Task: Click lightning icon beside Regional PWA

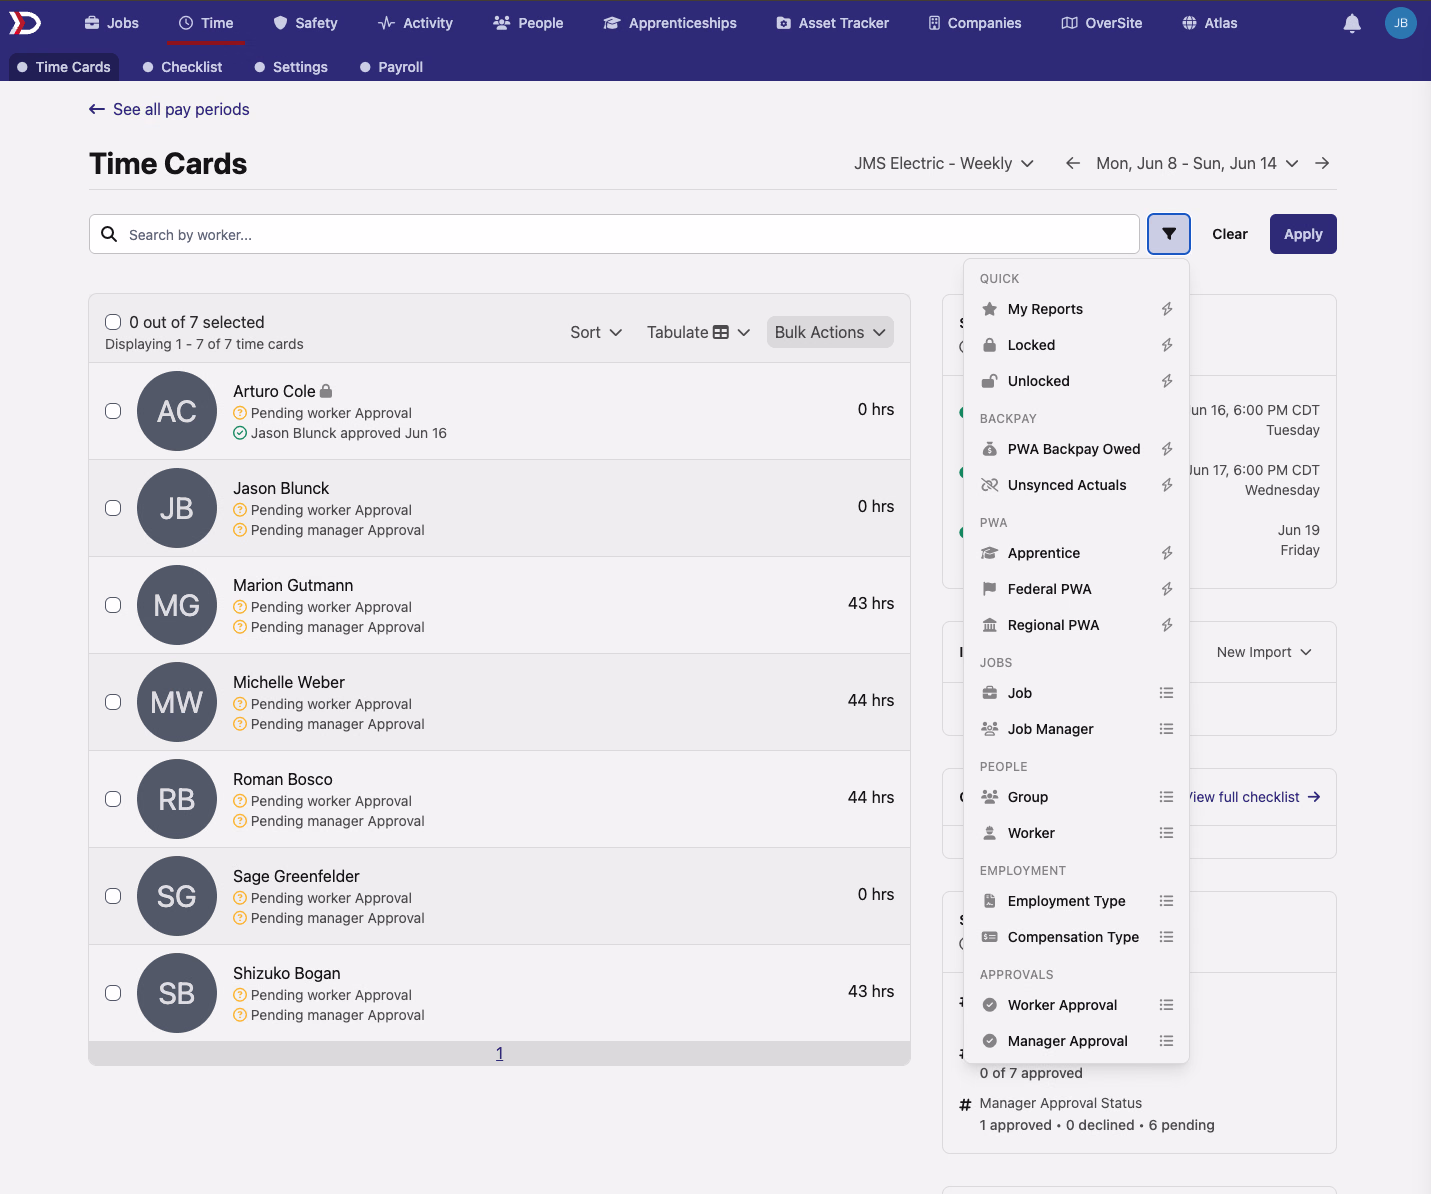Action: point(1166,625)
